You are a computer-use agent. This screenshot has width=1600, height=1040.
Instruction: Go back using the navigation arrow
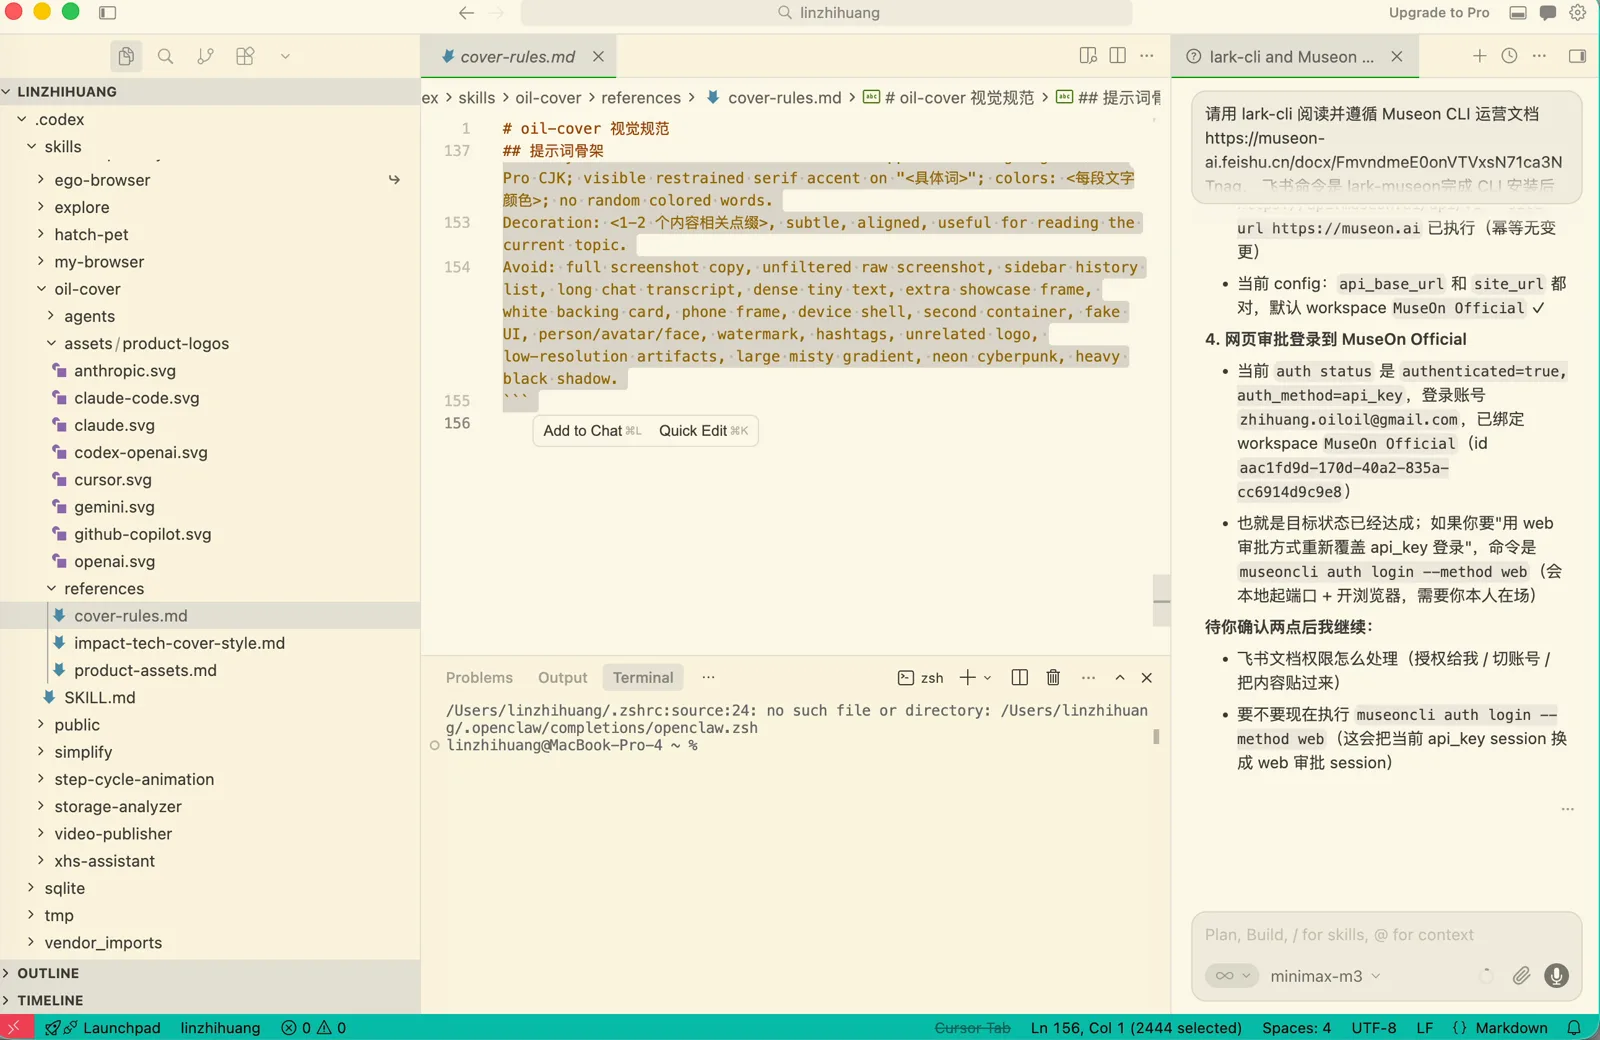pyautogui.click(x=466, y=13)
